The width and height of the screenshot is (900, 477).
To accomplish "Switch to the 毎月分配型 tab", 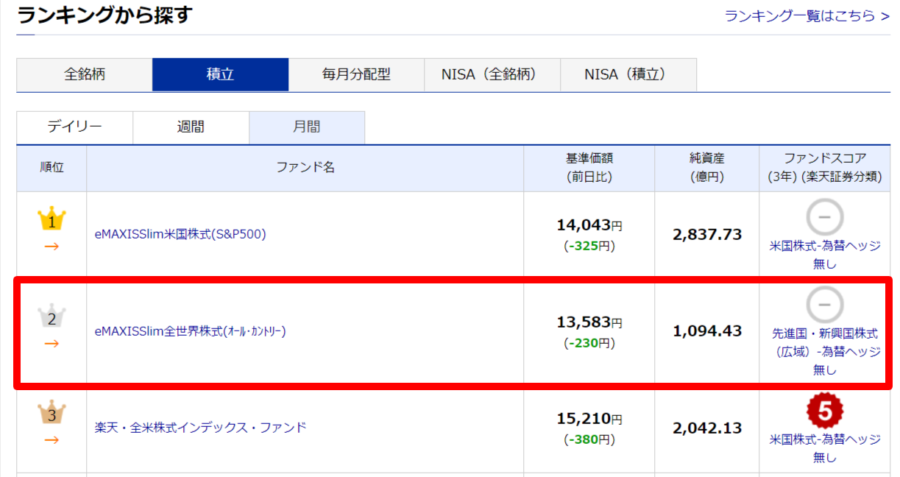I will (356, 75).
